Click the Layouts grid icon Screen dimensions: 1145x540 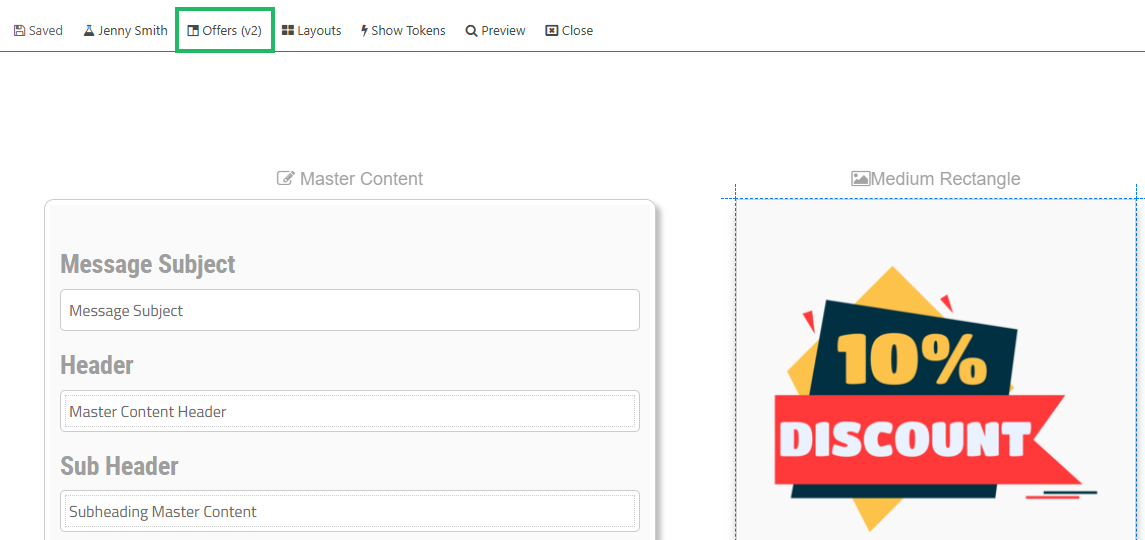click(288, 31)
